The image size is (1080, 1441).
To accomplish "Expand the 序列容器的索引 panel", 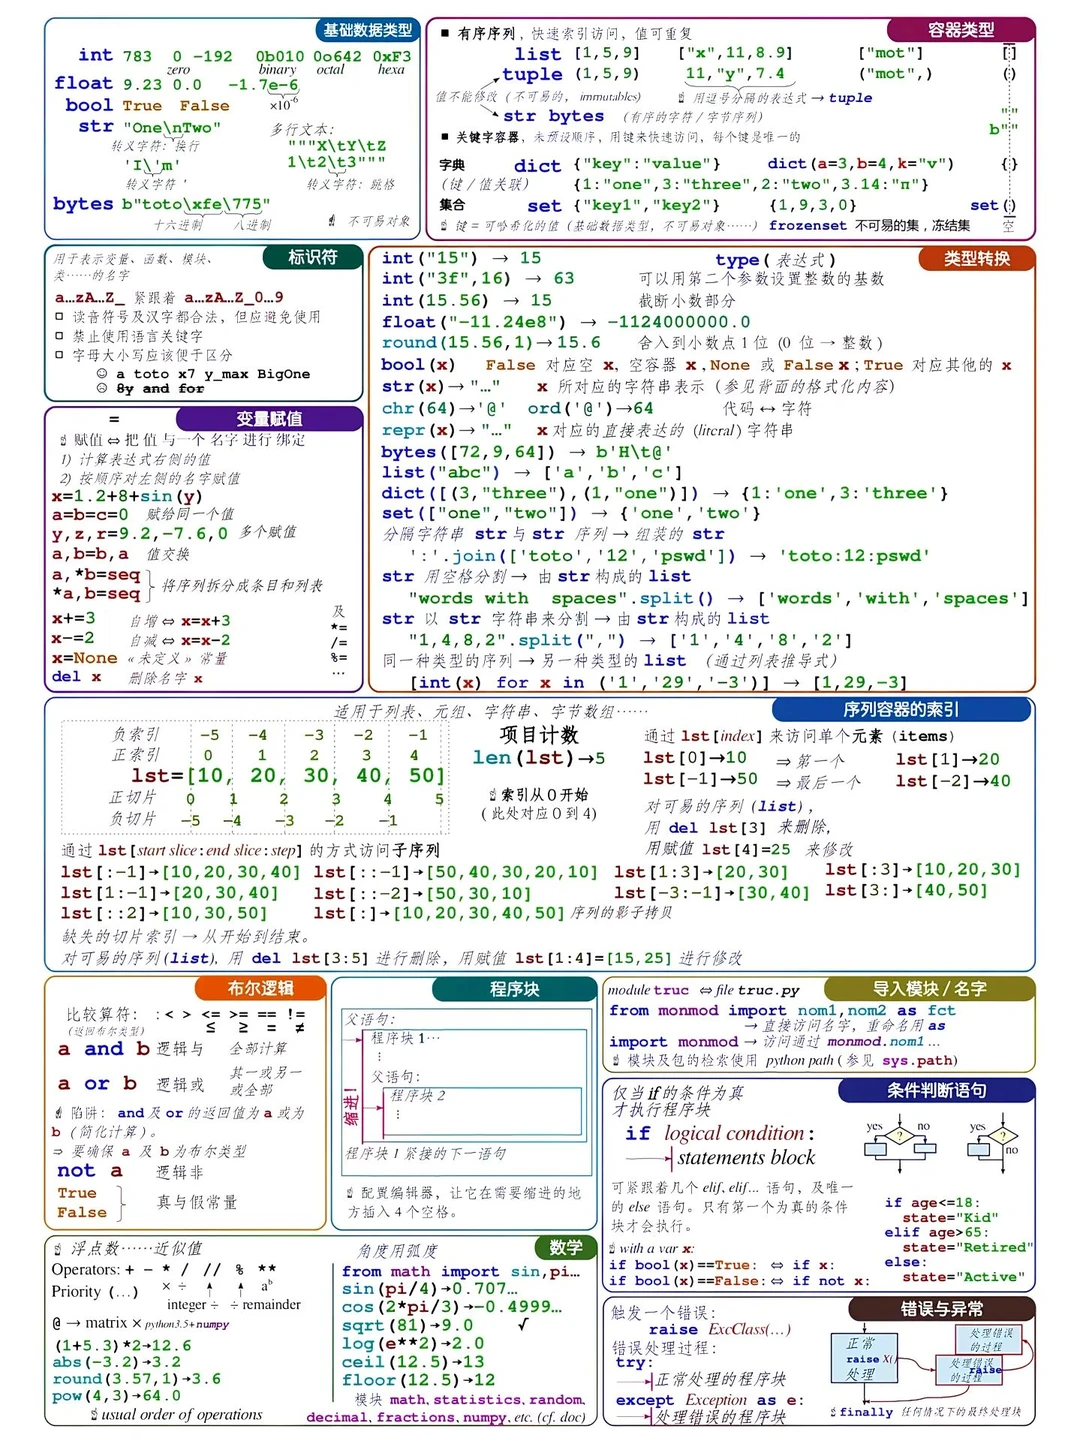I will tap(900, 710).
